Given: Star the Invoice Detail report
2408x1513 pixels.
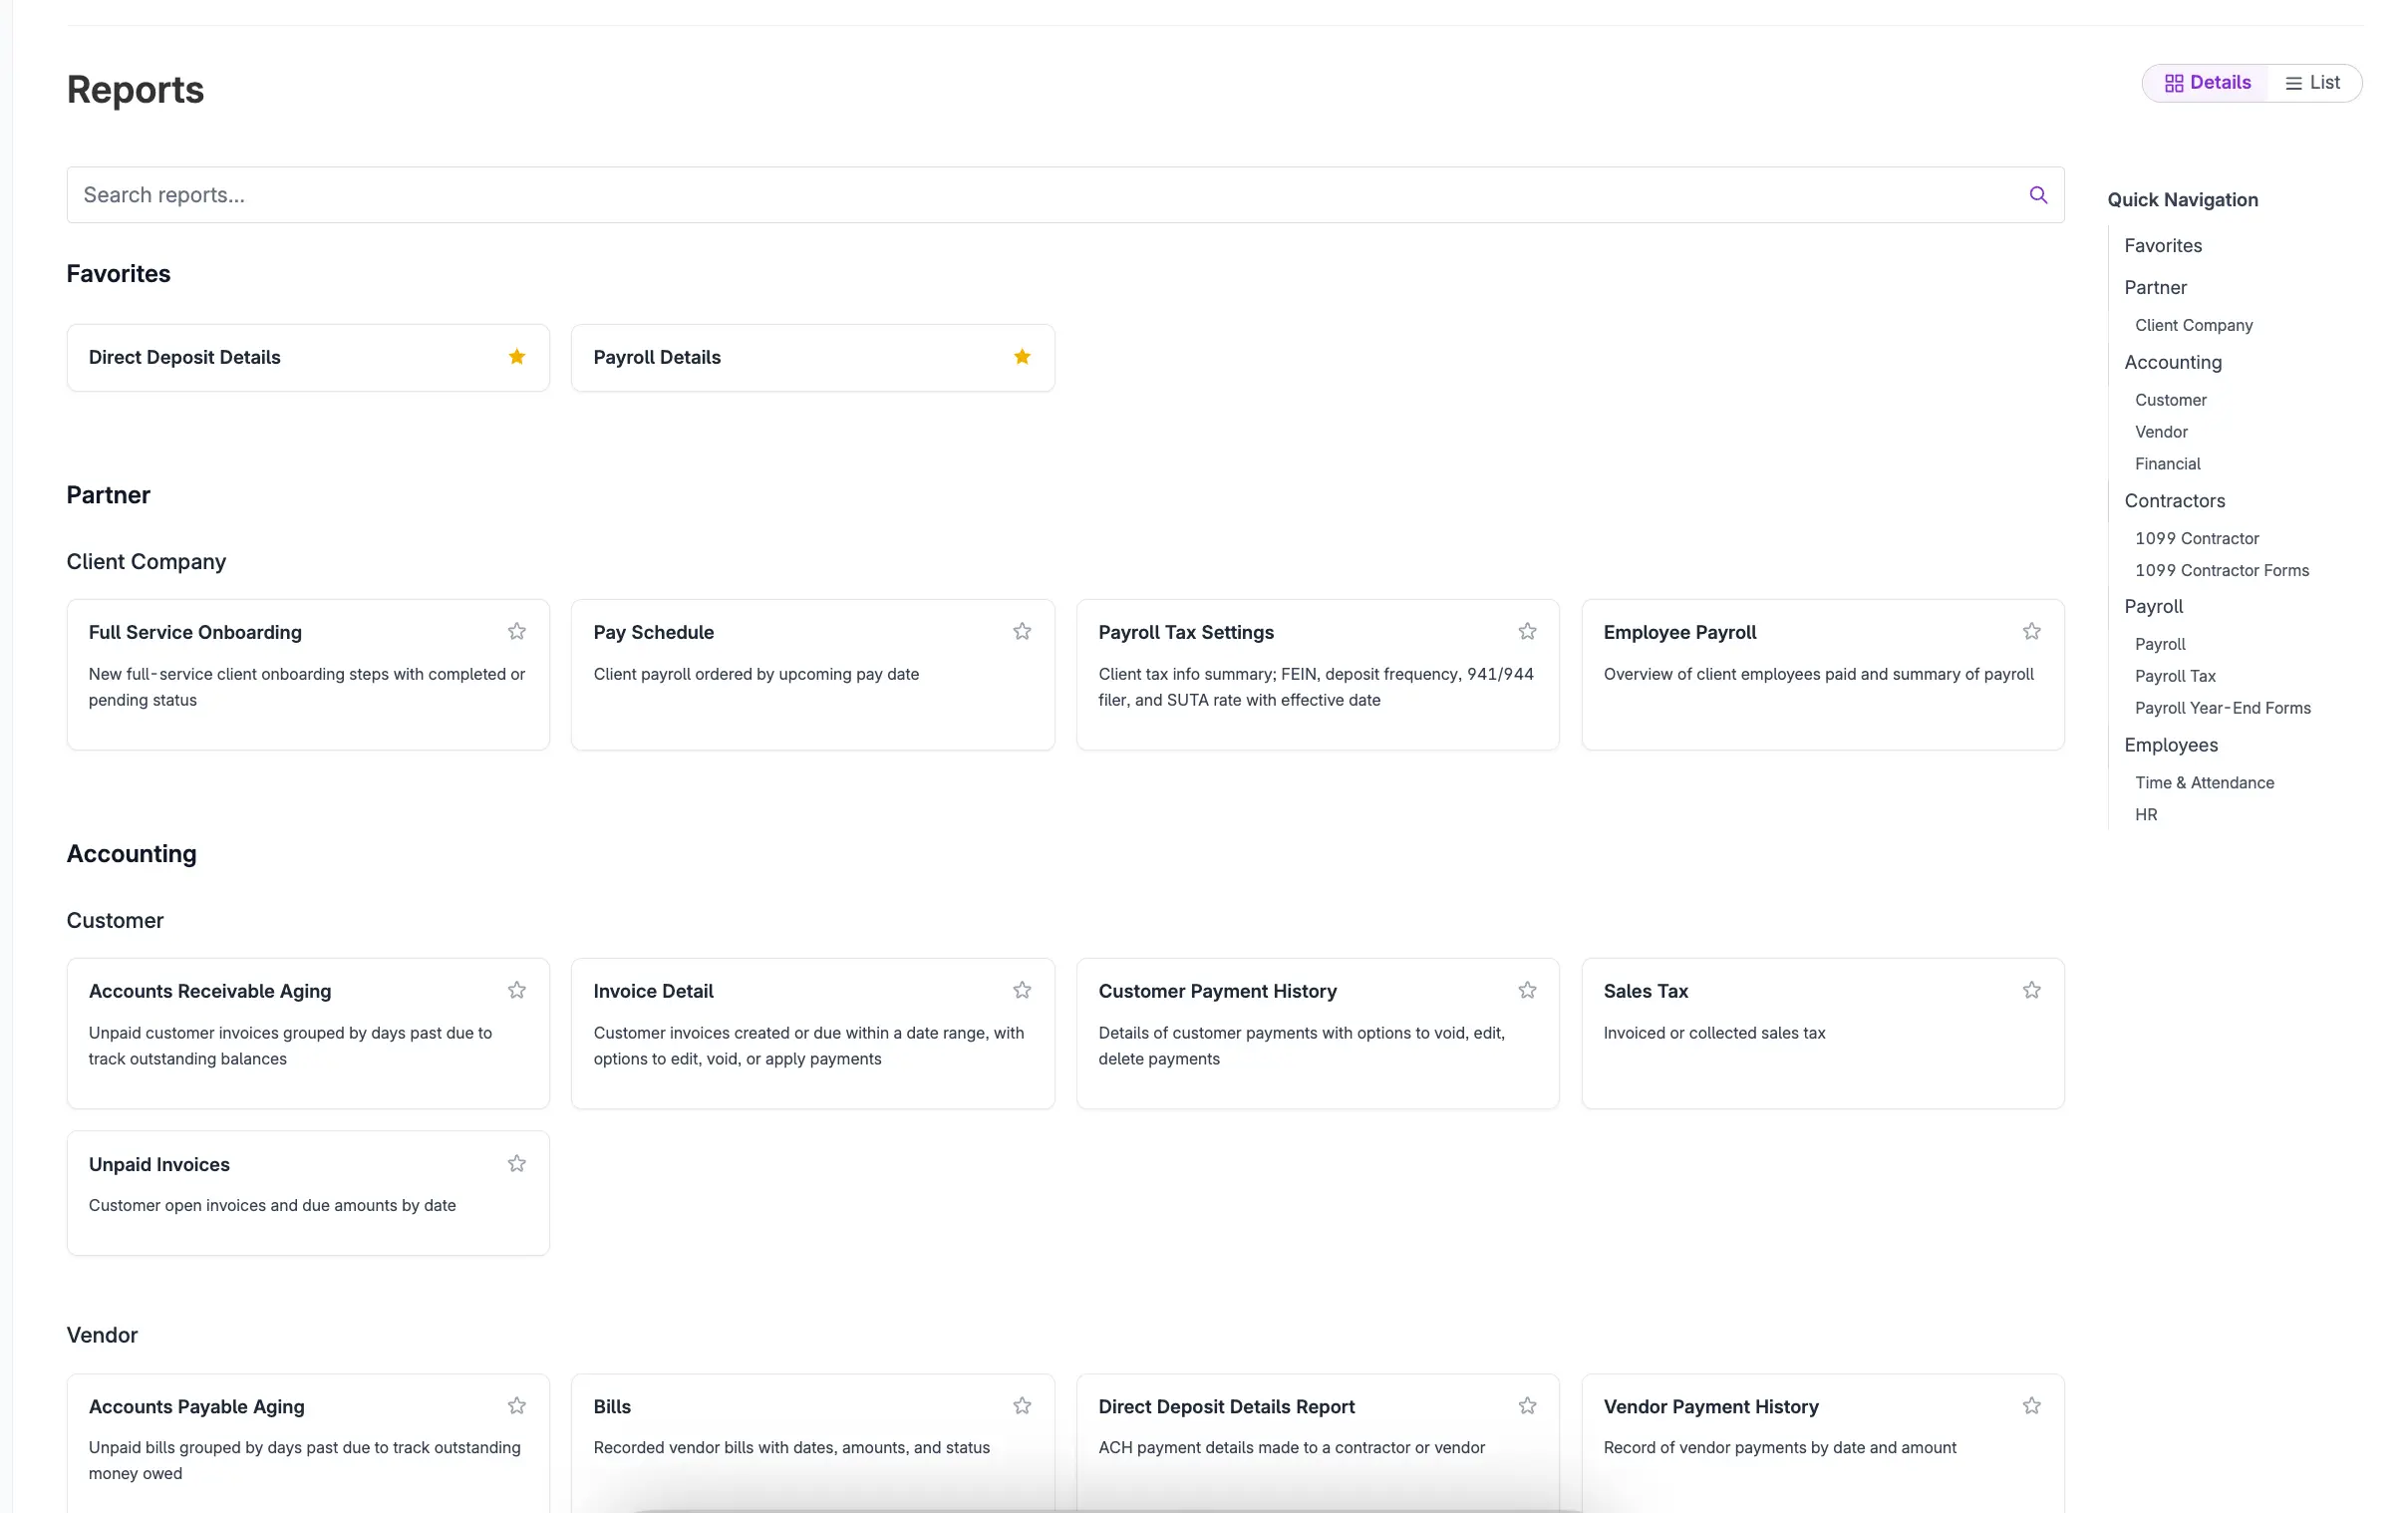Looking at the screenshot, I should click(1021, 990).
